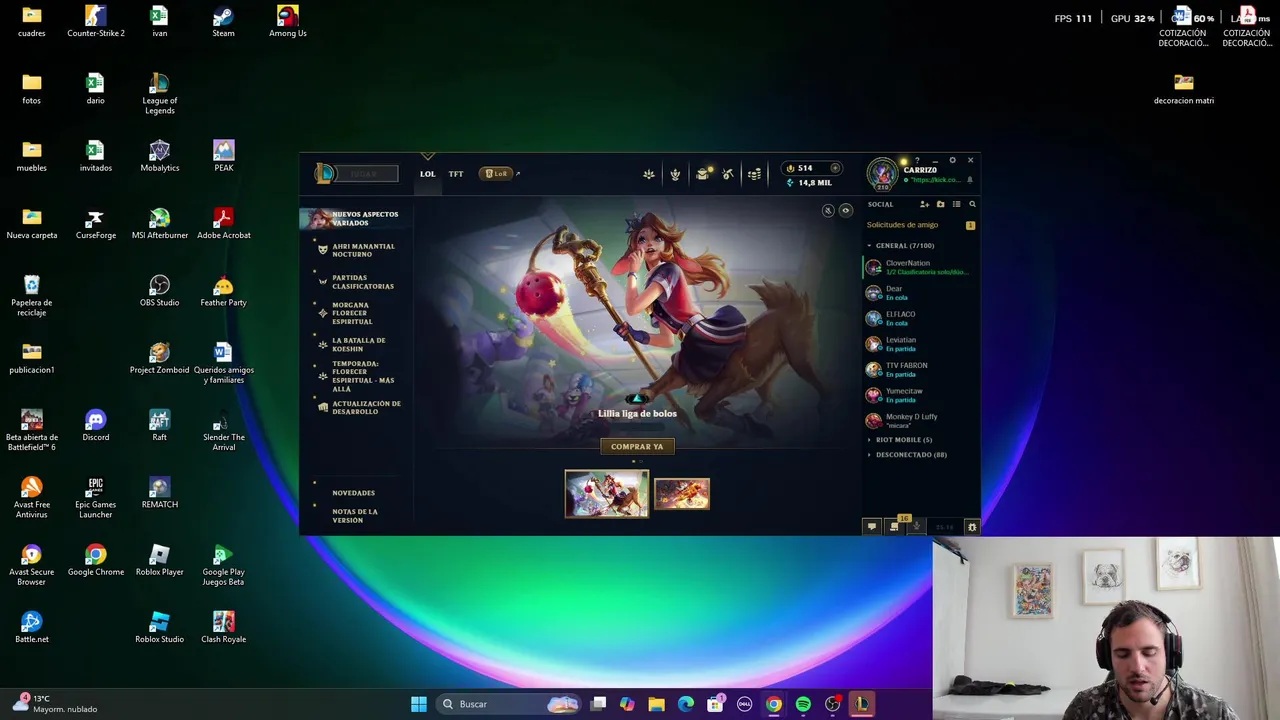Open Spotify from the taskbar
The height and width of the screenshot is (720, 1280).
point(803,704)
